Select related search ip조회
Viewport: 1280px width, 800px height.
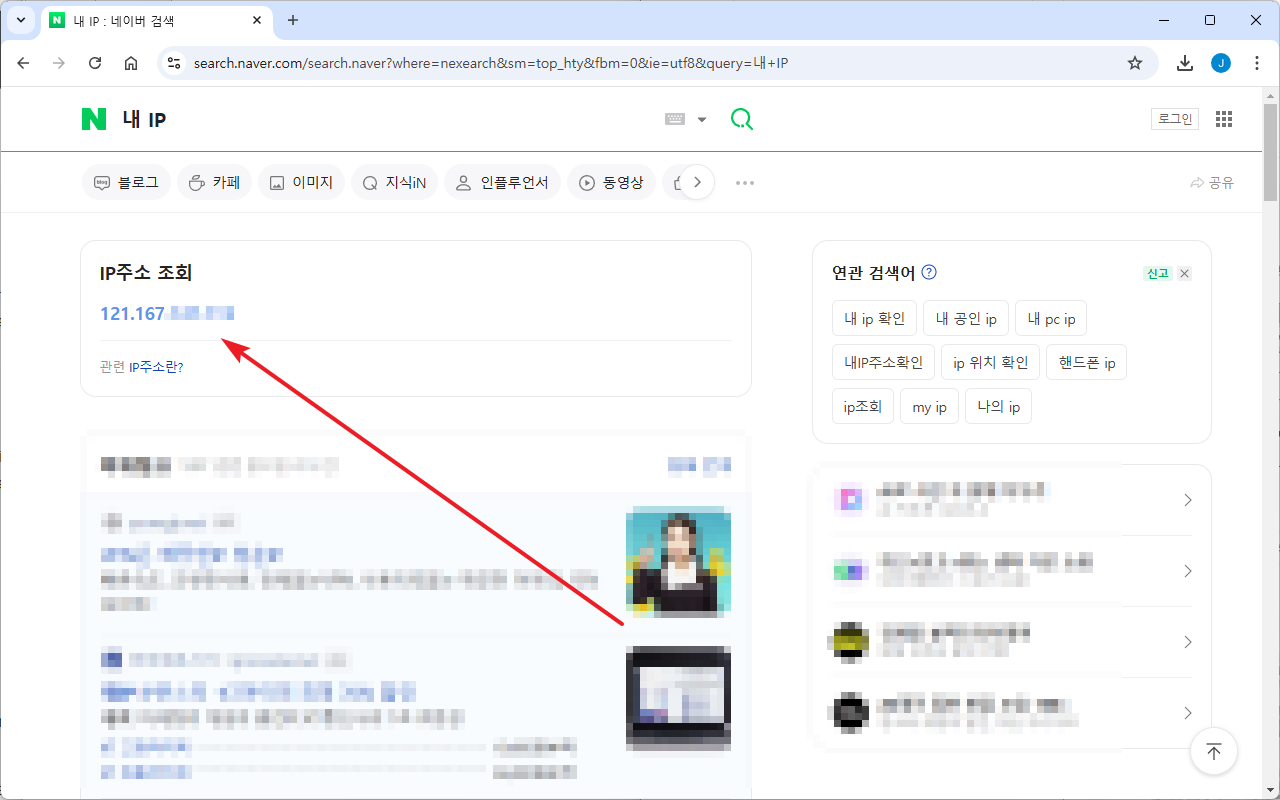point(863,407)
